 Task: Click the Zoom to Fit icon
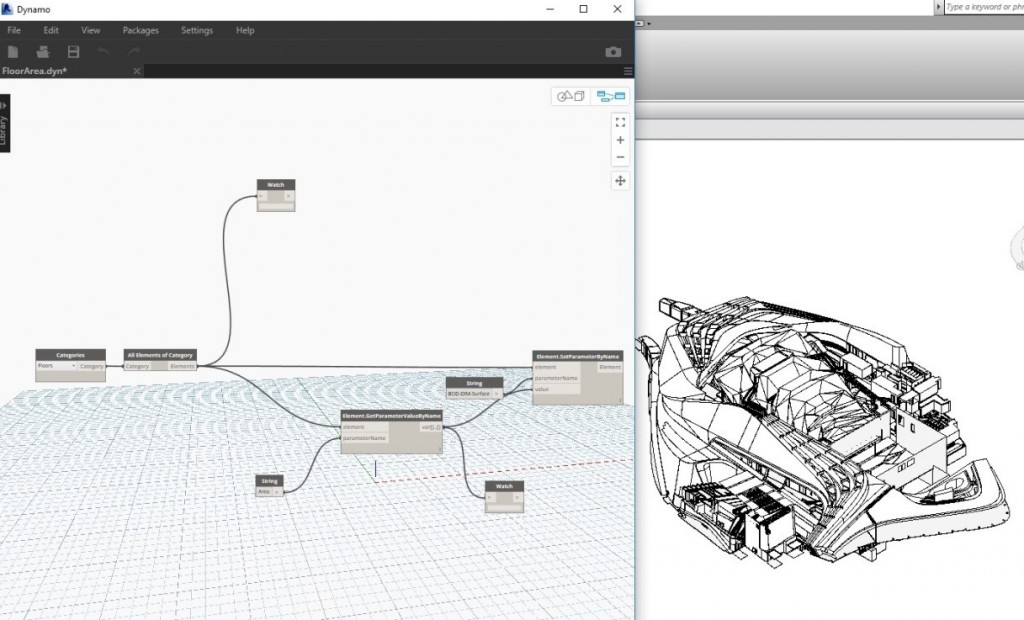tap(620, 122)
